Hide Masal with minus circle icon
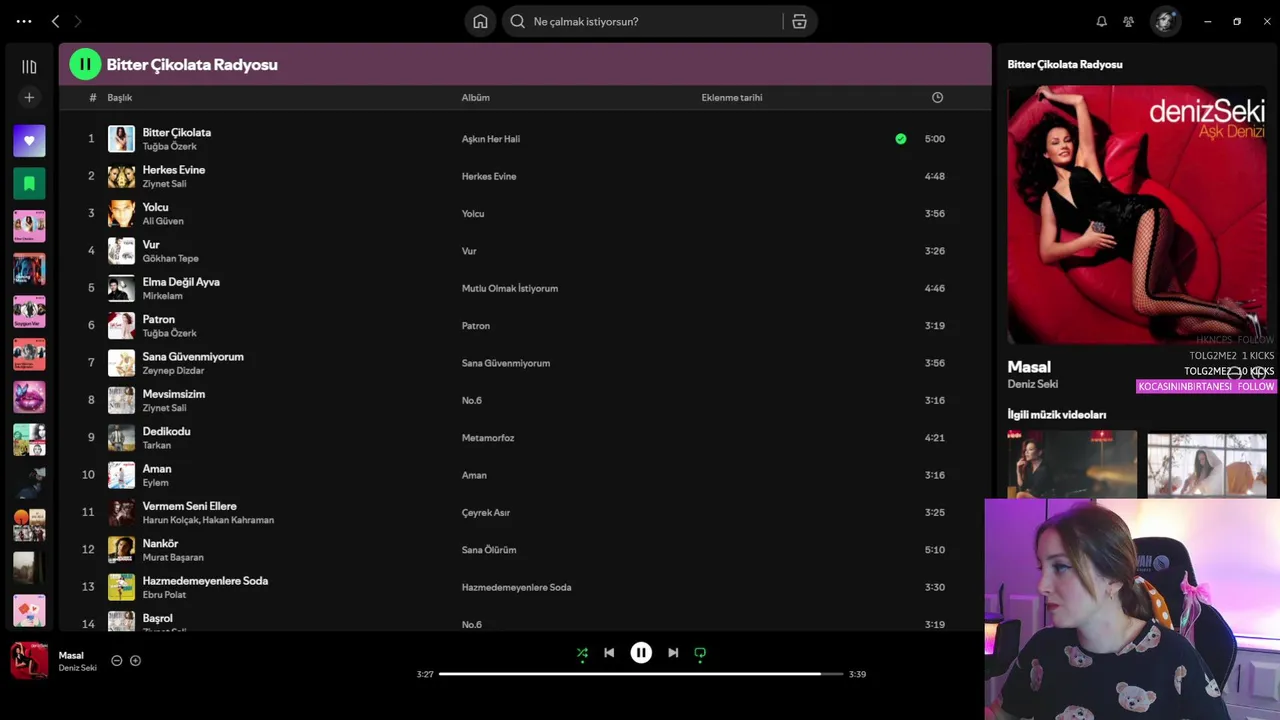The height and width of the screenshot is (720, 1280). 116,661
